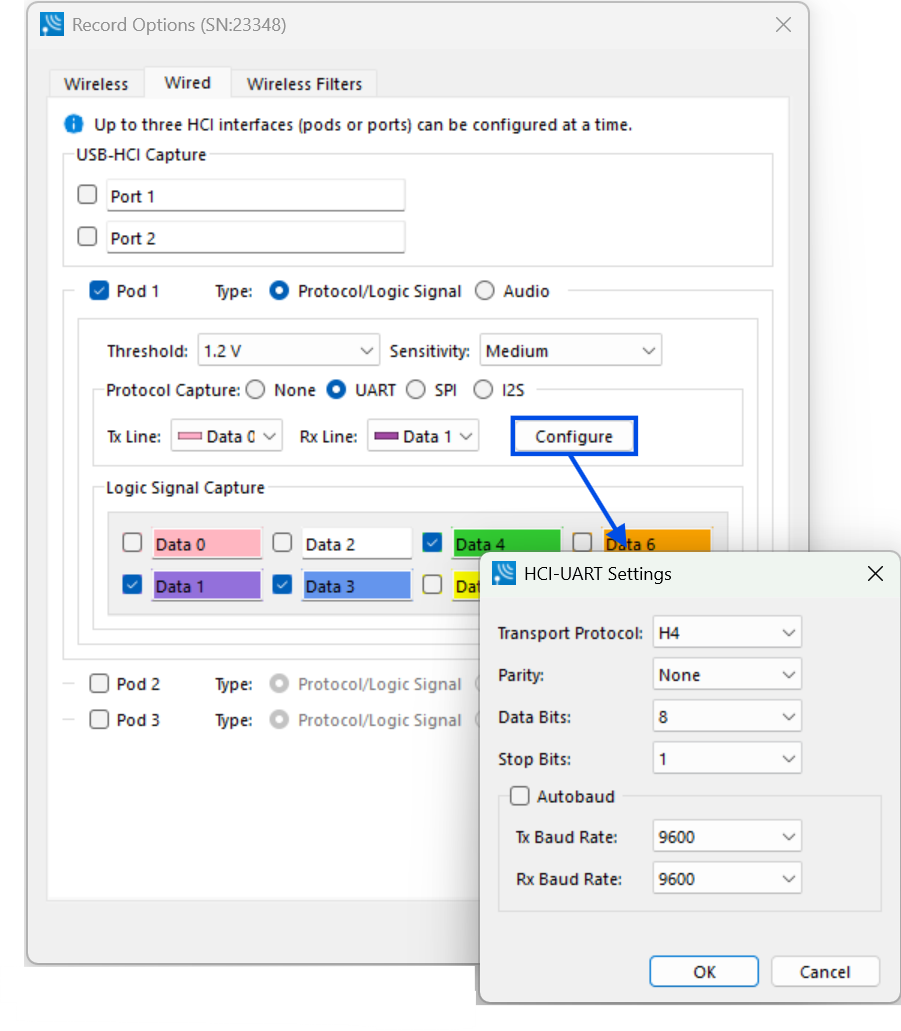Click the Port 1 name field

(x=256, y=195)
